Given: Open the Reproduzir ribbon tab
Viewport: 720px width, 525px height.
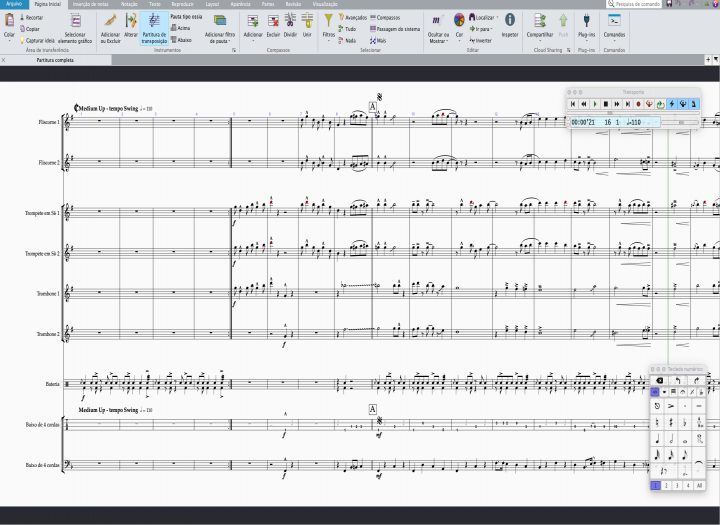Looking at the screenshot, I should tap(183, 4).
